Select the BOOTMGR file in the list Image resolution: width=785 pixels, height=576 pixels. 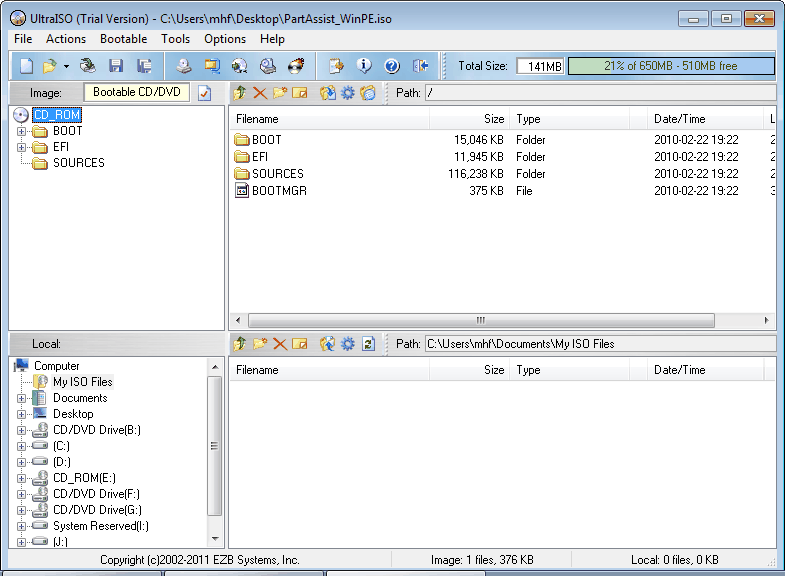point(279,191)
